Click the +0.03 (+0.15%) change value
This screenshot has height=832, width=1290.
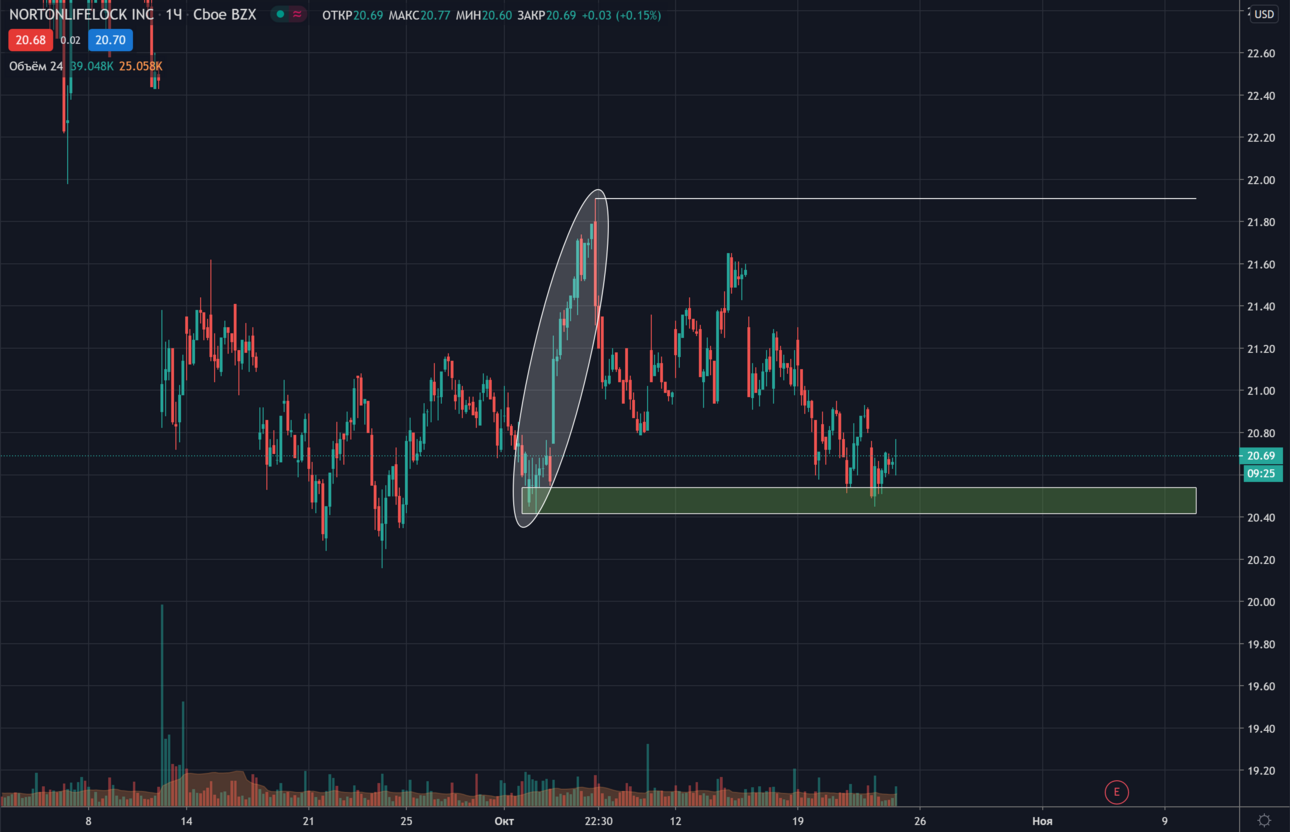[x=621, y=15]
